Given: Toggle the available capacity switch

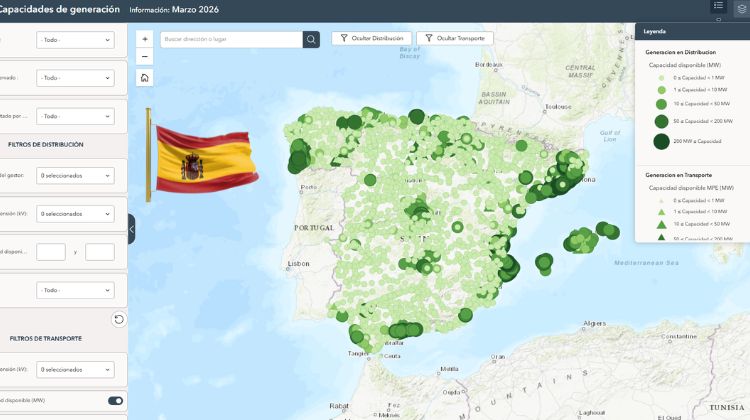Looking at the screenshot, I should click(115, 401).
